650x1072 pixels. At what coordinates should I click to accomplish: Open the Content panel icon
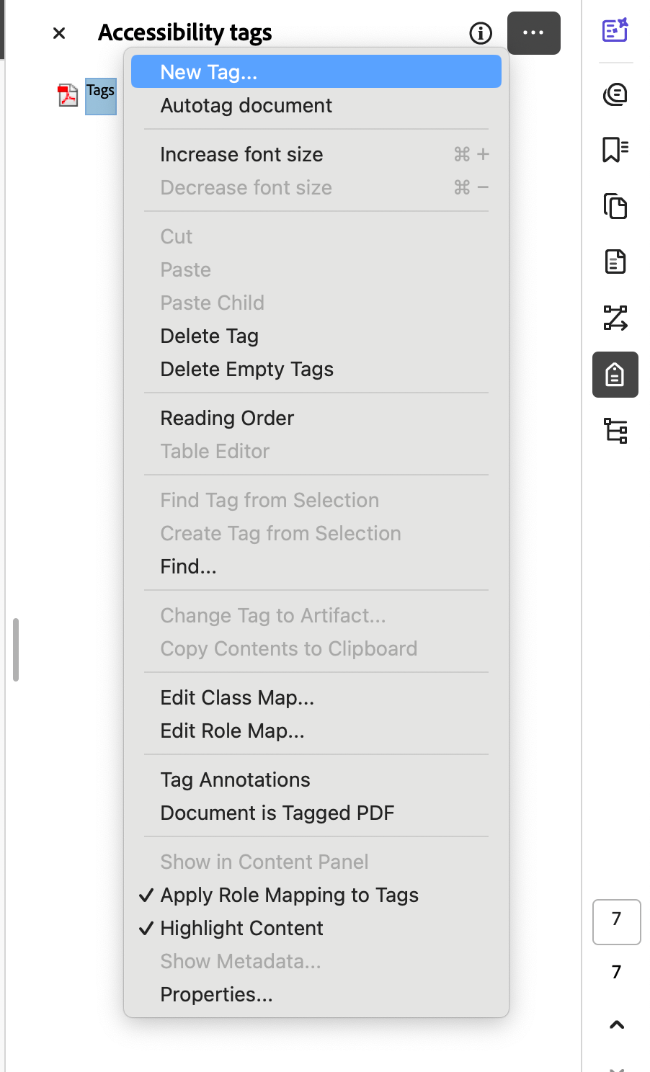point(614,261)
